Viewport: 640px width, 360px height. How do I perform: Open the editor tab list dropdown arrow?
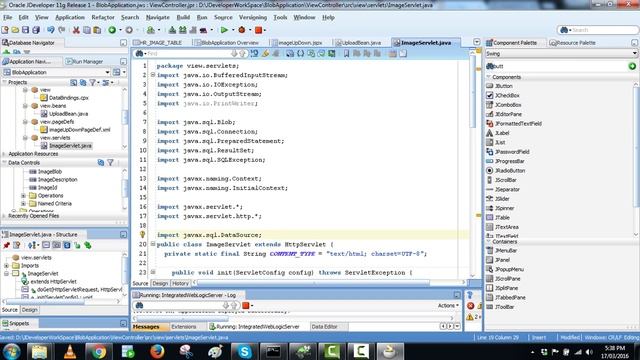point(477,42)
